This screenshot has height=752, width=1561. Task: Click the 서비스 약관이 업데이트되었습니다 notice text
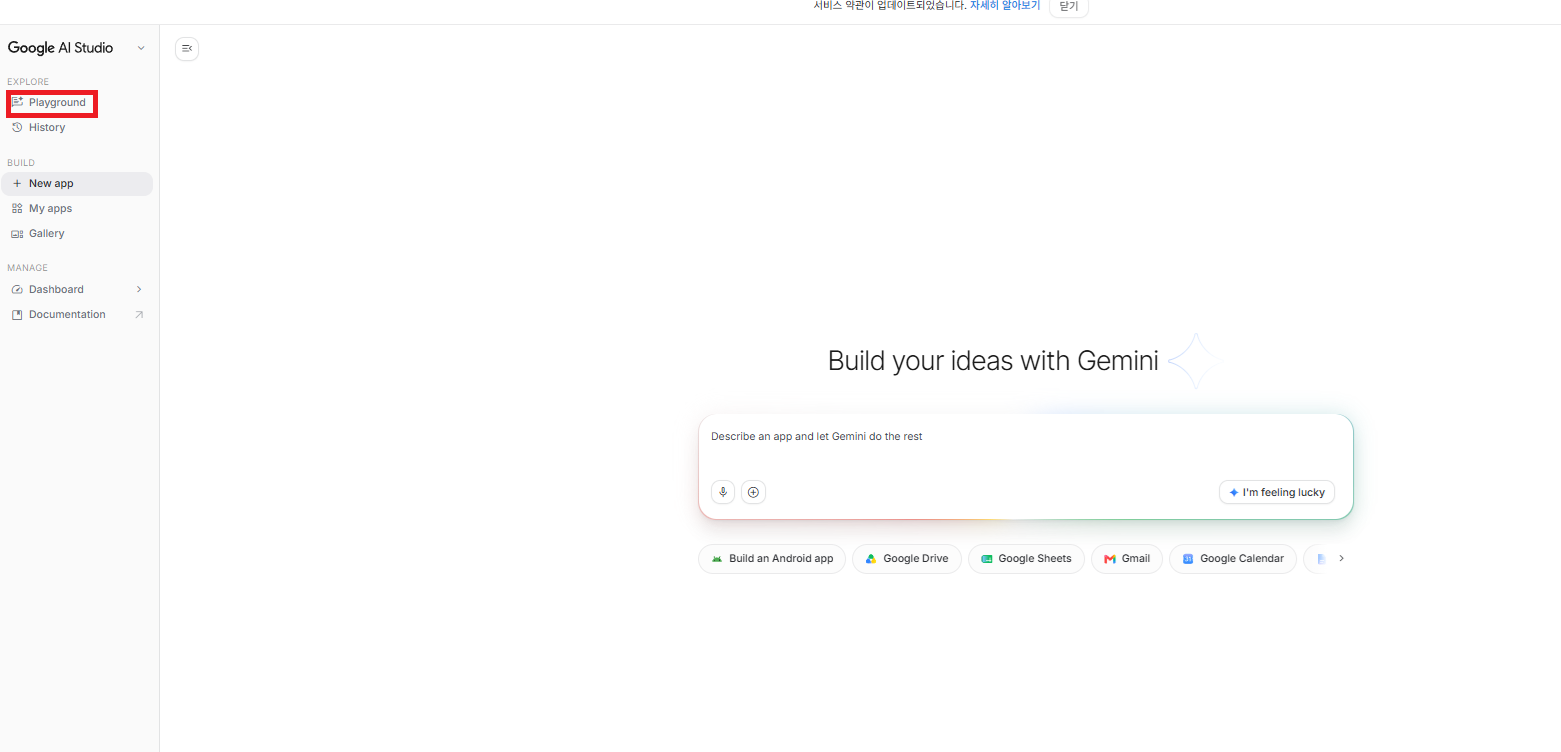(x=890, y=5)
